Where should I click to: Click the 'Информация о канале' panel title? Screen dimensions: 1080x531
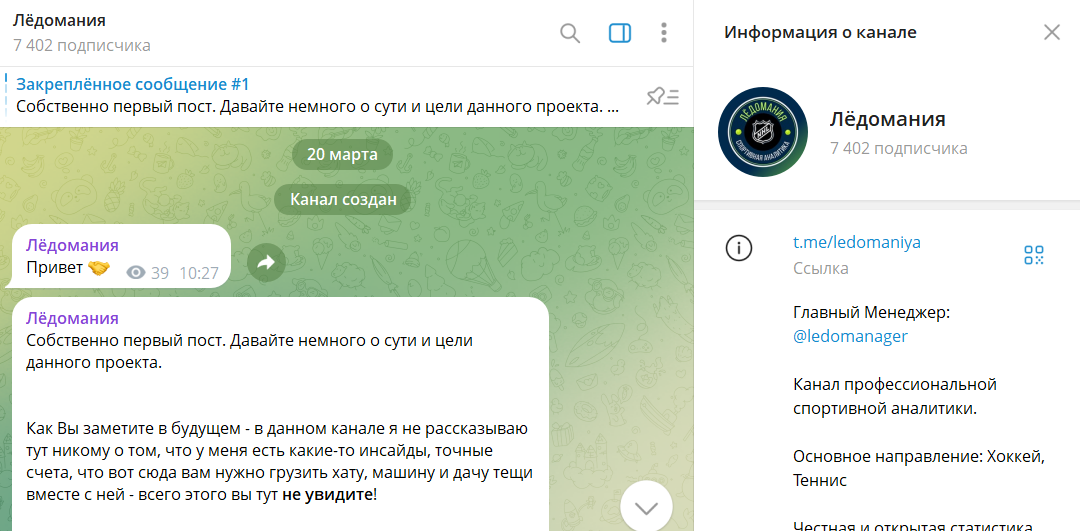coord(820,32)
